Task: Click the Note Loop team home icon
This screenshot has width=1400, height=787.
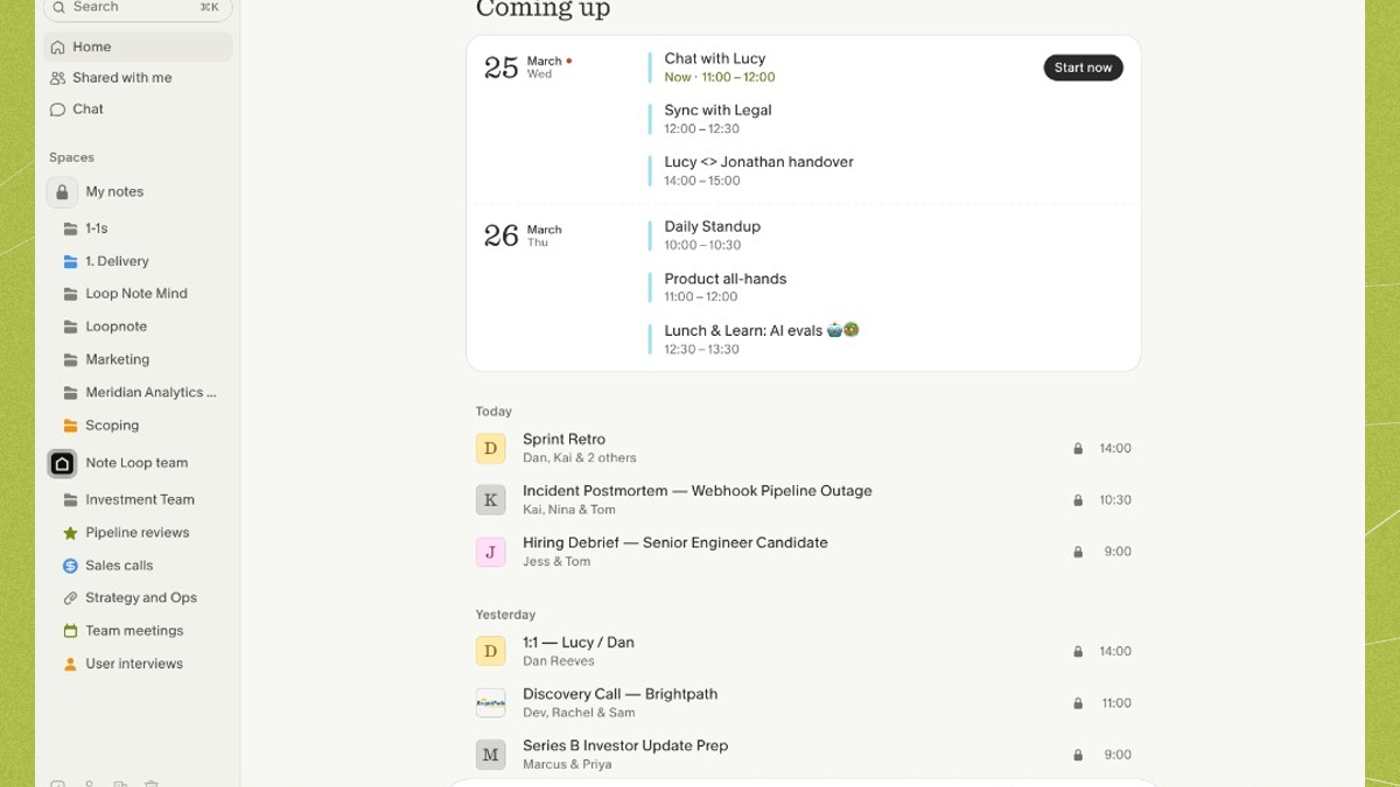Action: (x=62, y=463)
